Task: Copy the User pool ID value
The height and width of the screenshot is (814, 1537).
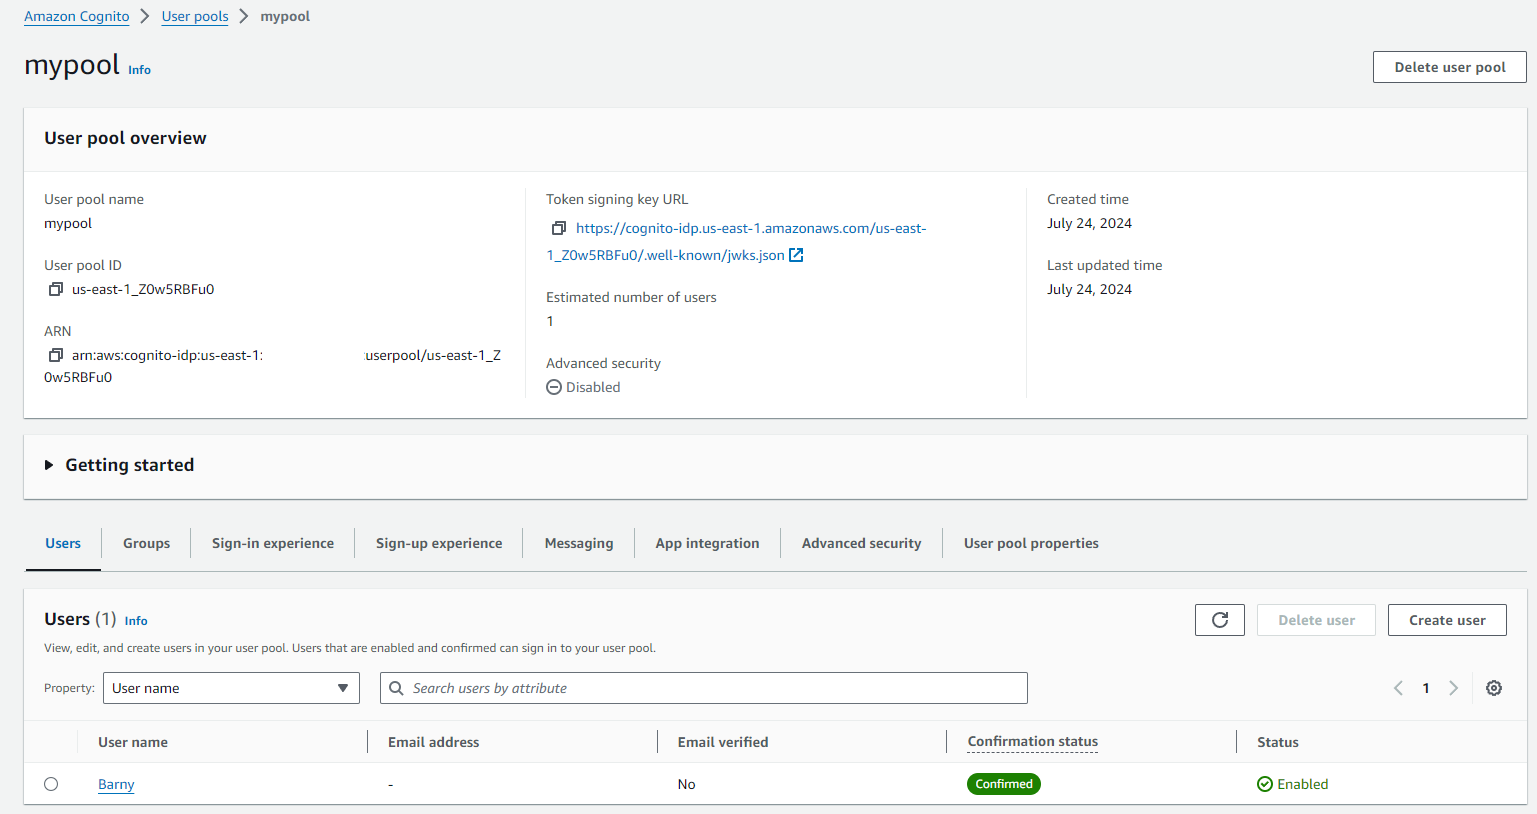Action: 56,289
